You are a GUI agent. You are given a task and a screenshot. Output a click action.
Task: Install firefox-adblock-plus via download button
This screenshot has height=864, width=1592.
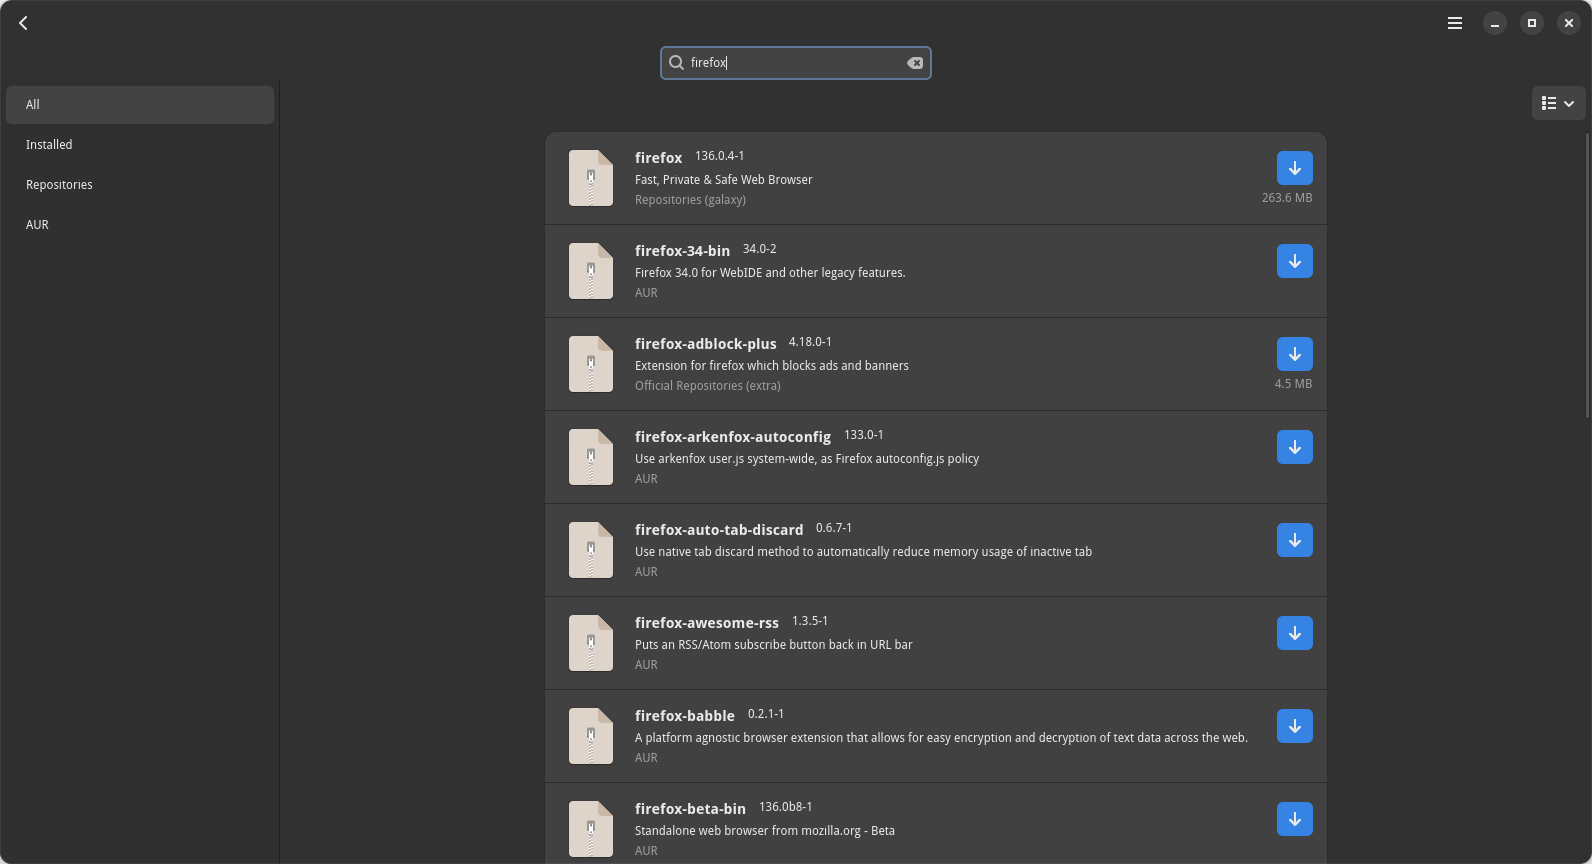coord(1295,354)
